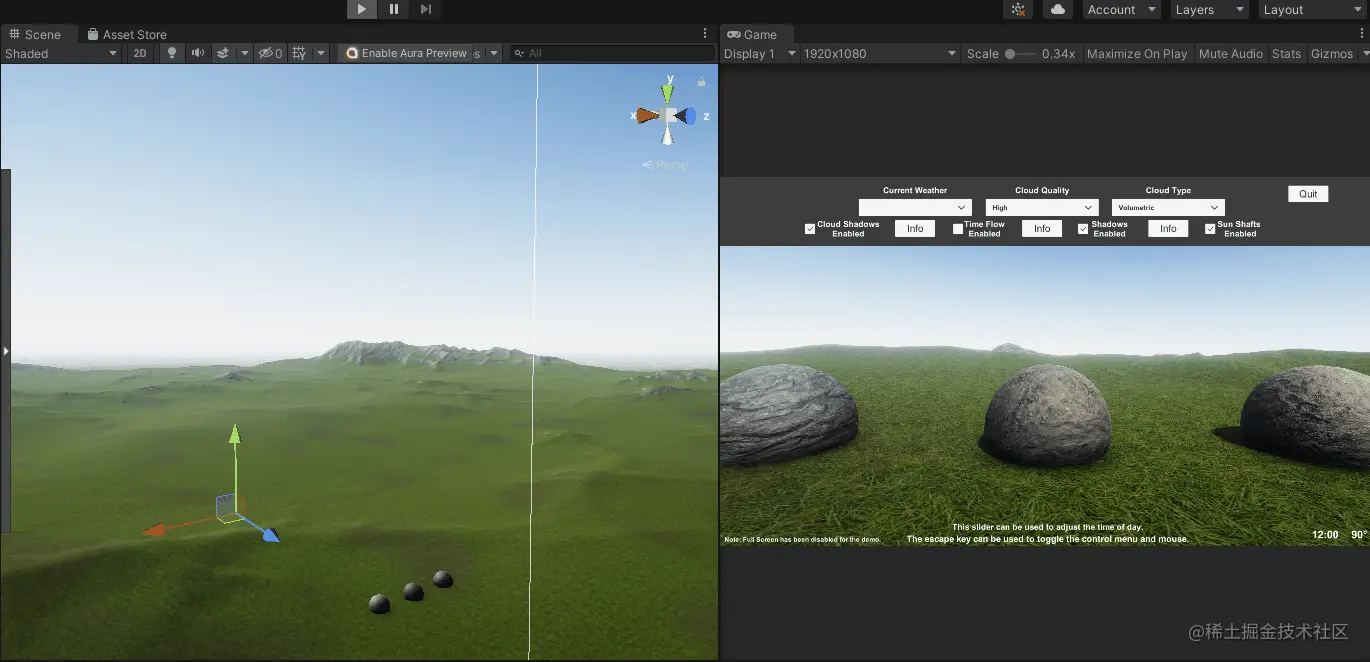This screenshot has height=662, width=1370.
Task: Uncheck Shadows Enabled checkbox
Action: 1083,229
